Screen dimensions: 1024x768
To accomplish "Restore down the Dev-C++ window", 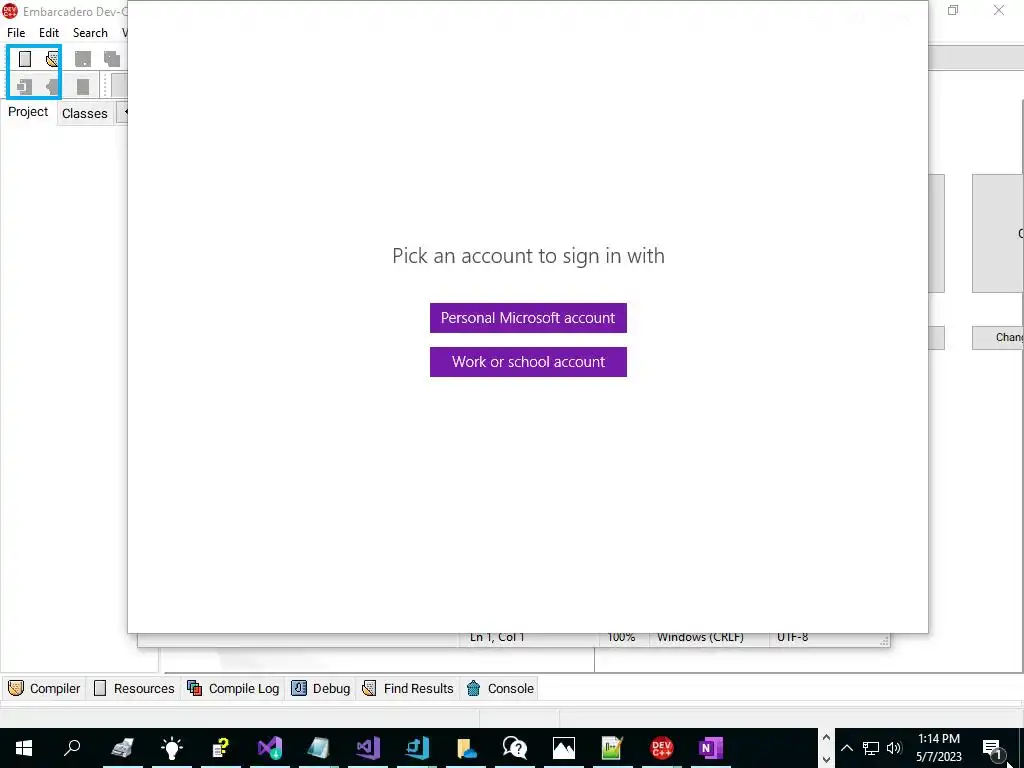I will tap(953, 10).
